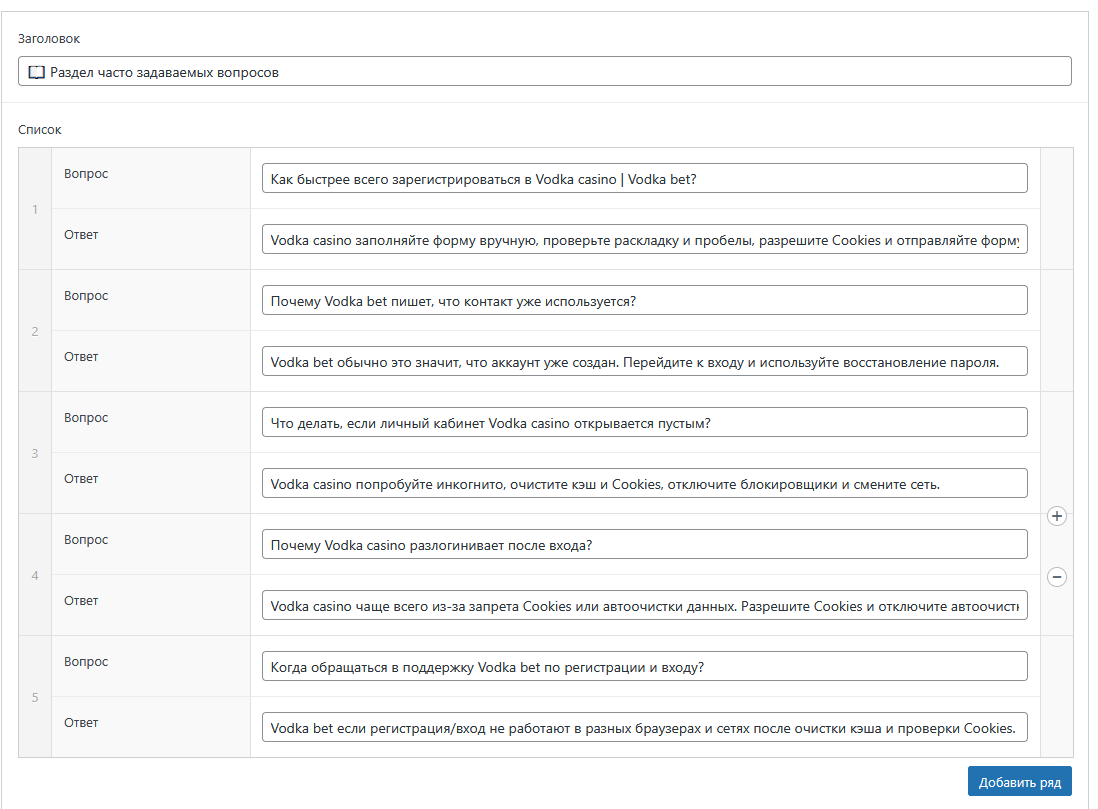Click the row 3 number handle
This screenshot has width=1098, height=809.
tap(35, 453)
